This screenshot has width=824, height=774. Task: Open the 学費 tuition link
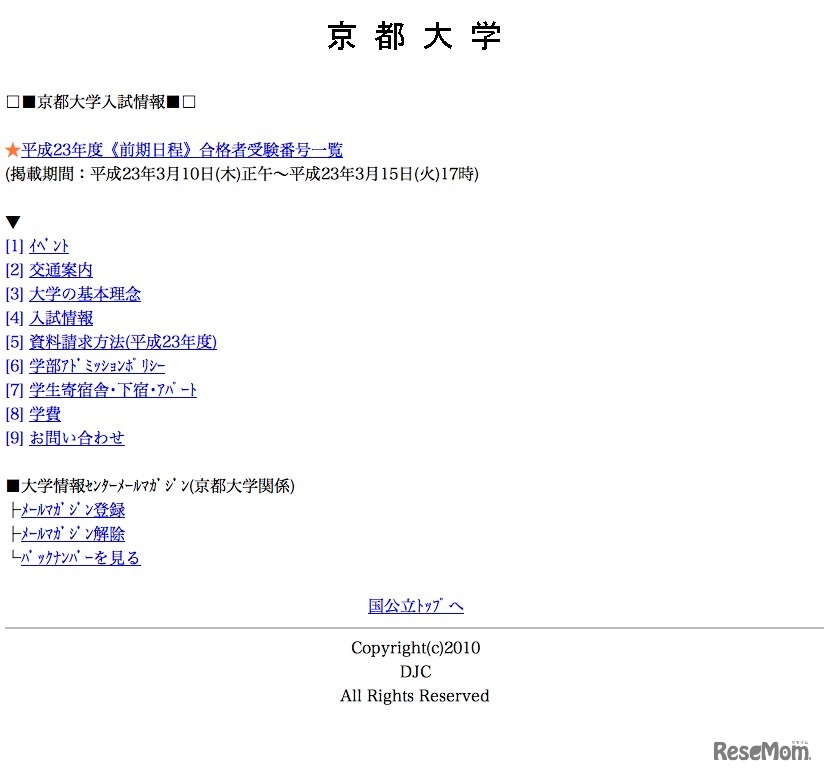pyautogui.click(x=46, y=414)
